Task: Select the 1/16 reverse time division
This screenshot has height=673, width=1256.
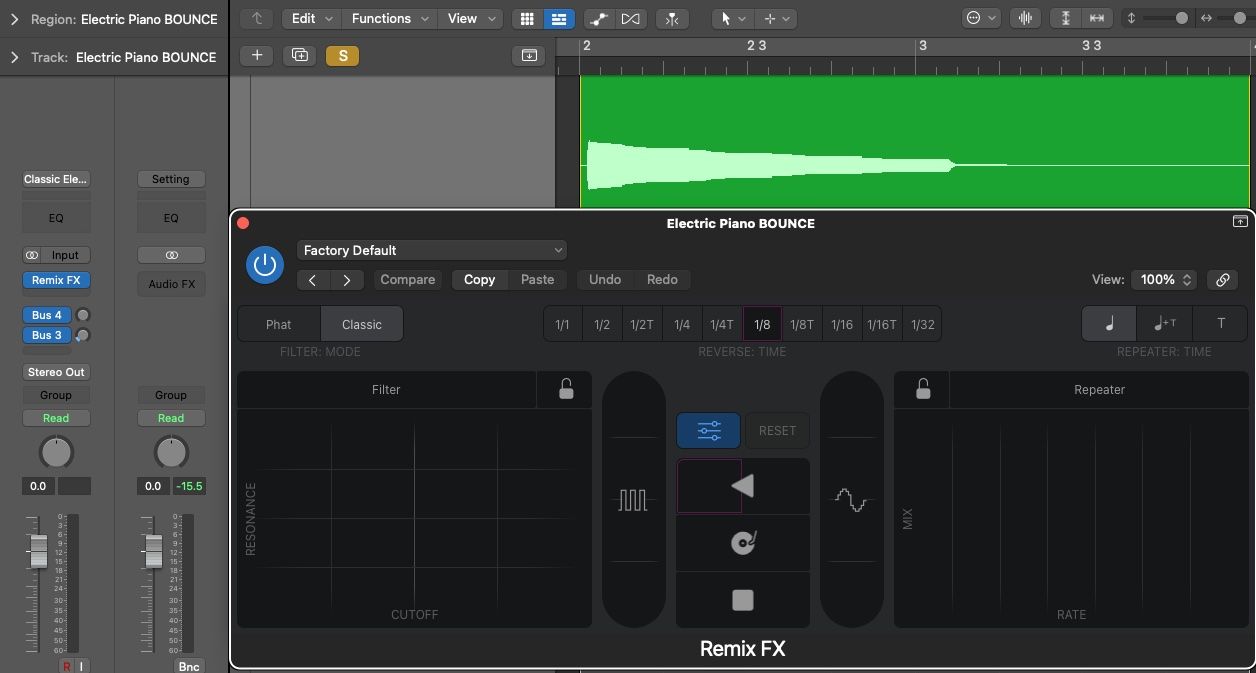Action: [x=841, y=323]
